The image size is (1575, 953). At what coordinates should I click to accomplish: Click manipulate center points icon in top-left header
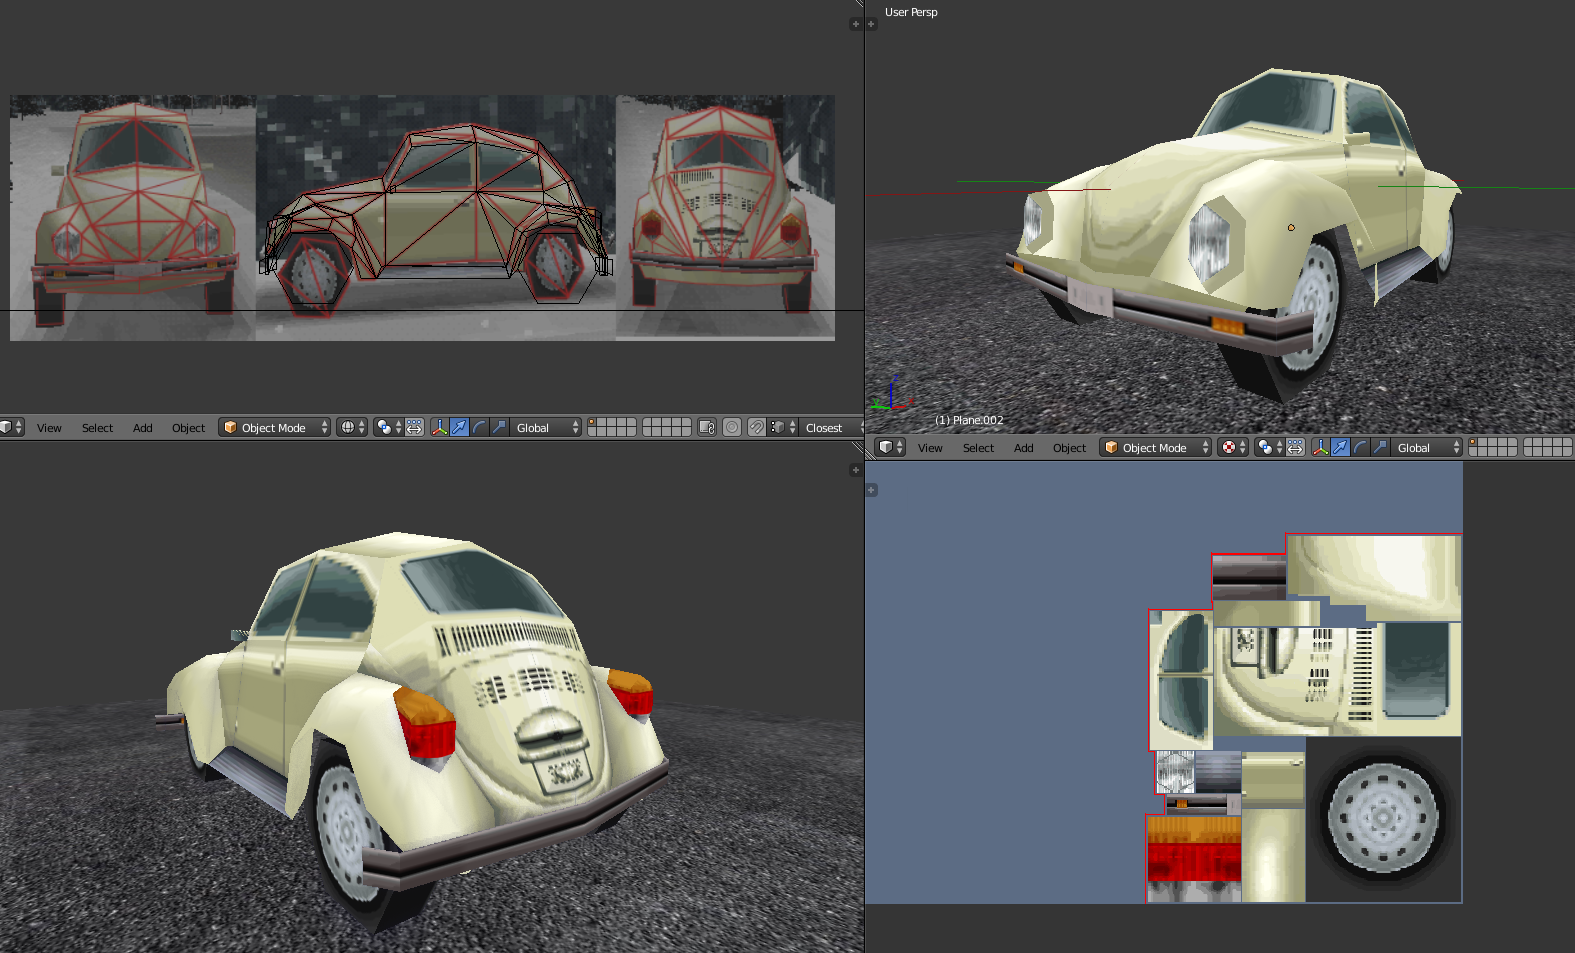click(x=414, y=428)
